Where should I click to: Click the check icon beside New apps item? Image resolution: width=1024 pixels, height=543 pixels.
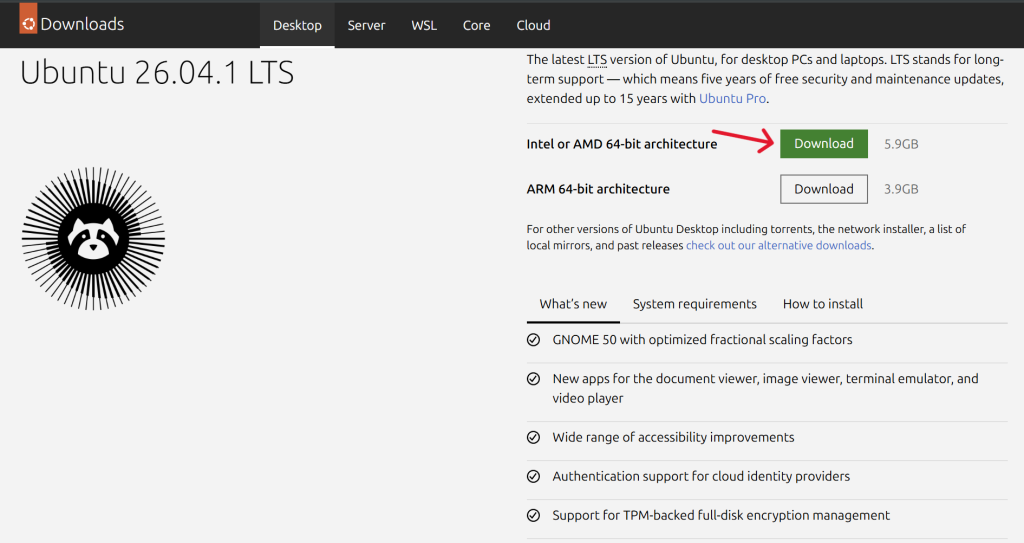click(534, 379)
